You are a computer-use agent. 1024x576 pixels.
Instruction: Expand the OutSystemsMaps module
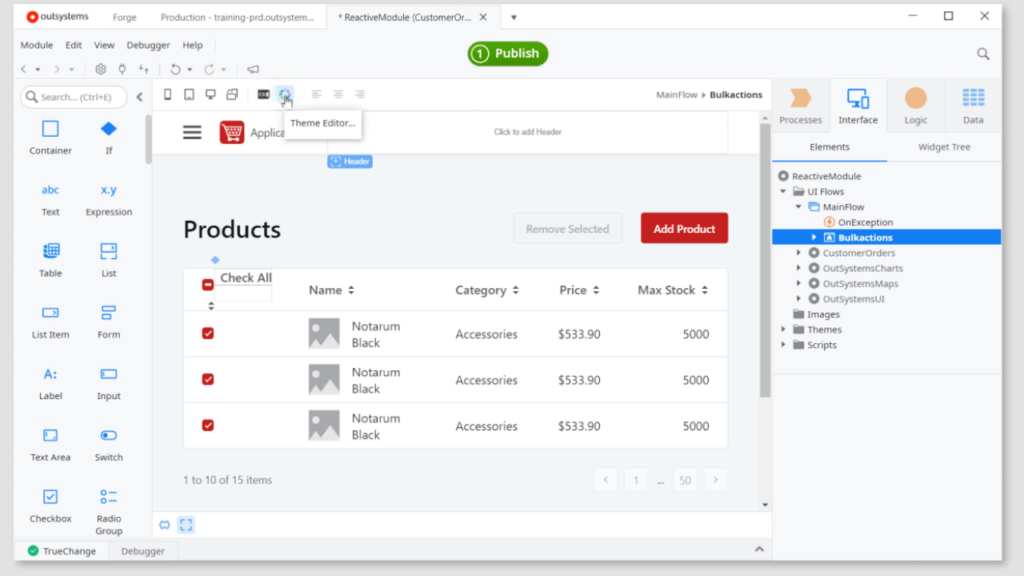tap(798, 283)
